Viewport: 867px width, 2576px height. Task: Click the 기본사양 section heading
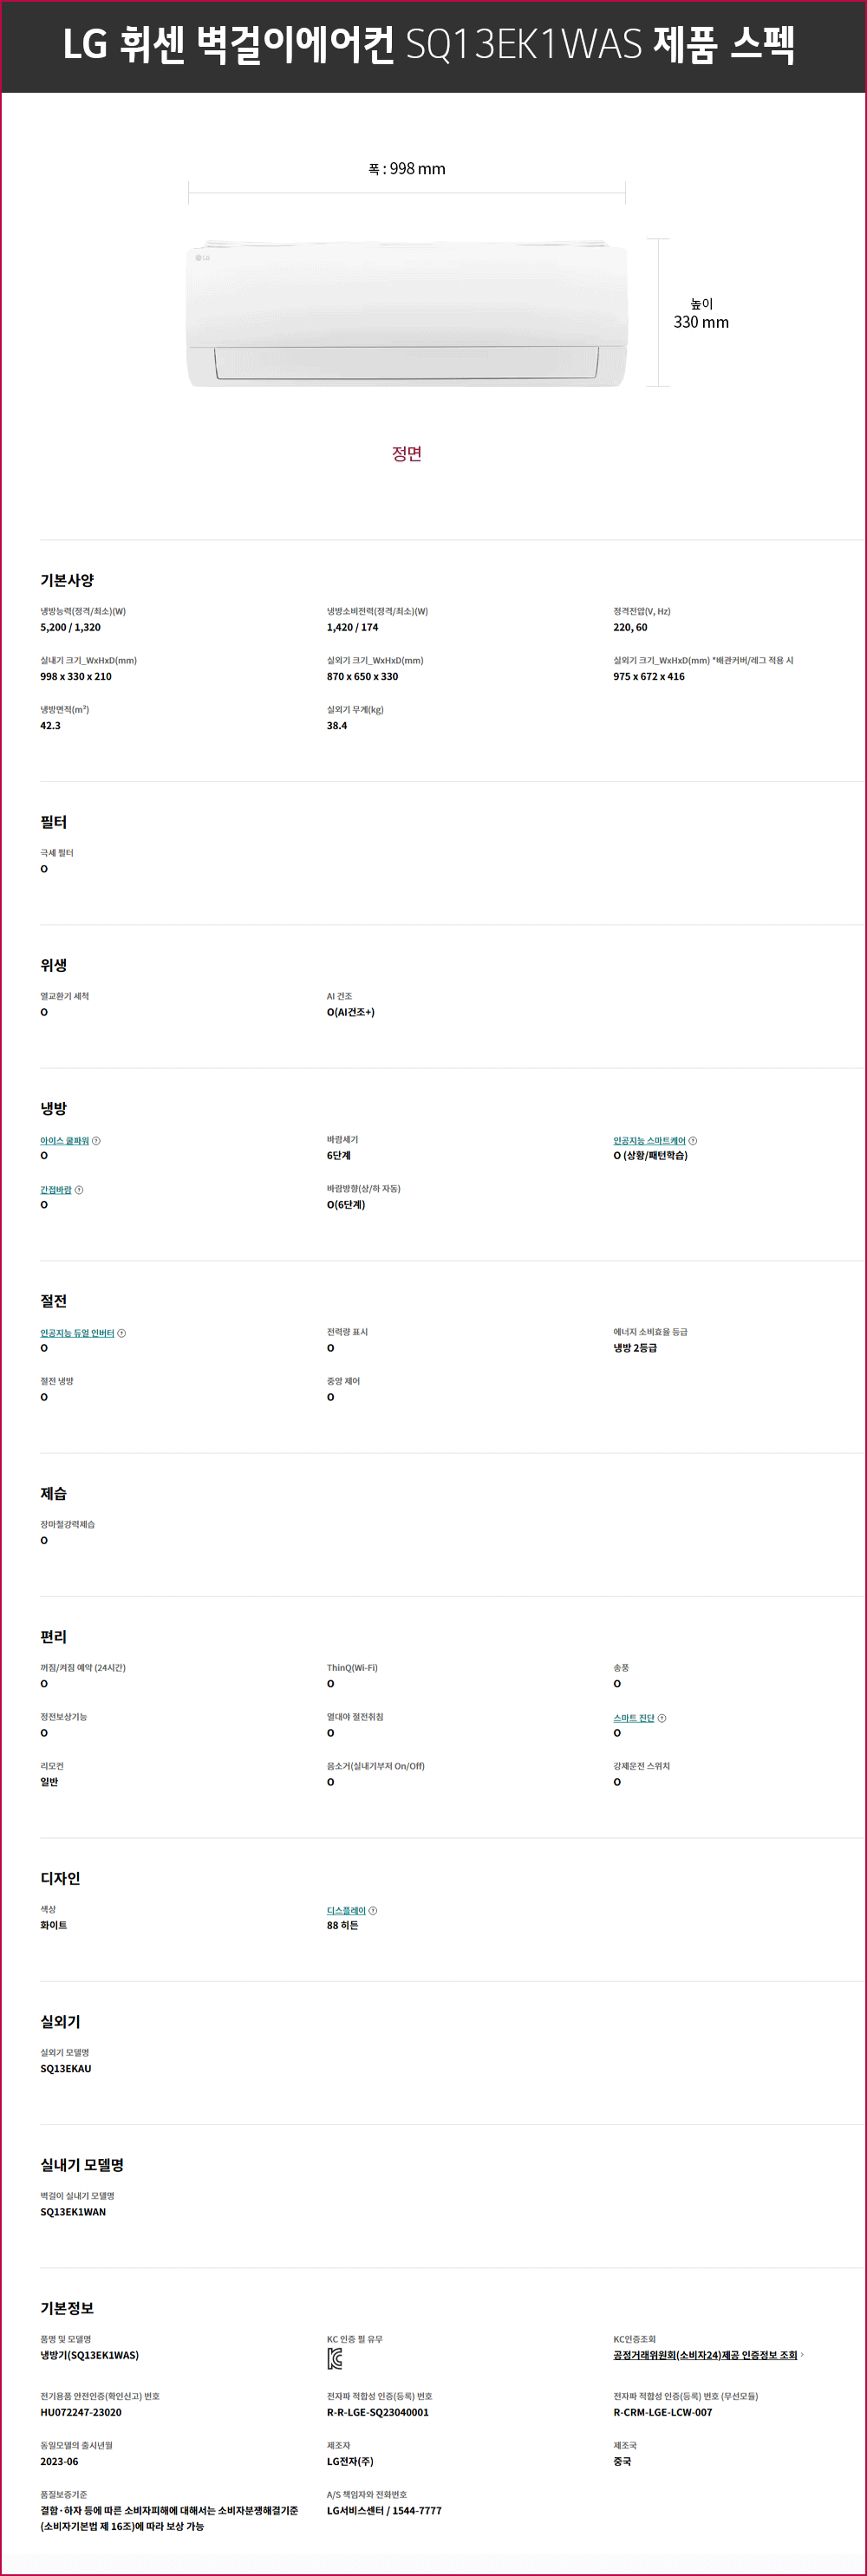pos(67,580)
